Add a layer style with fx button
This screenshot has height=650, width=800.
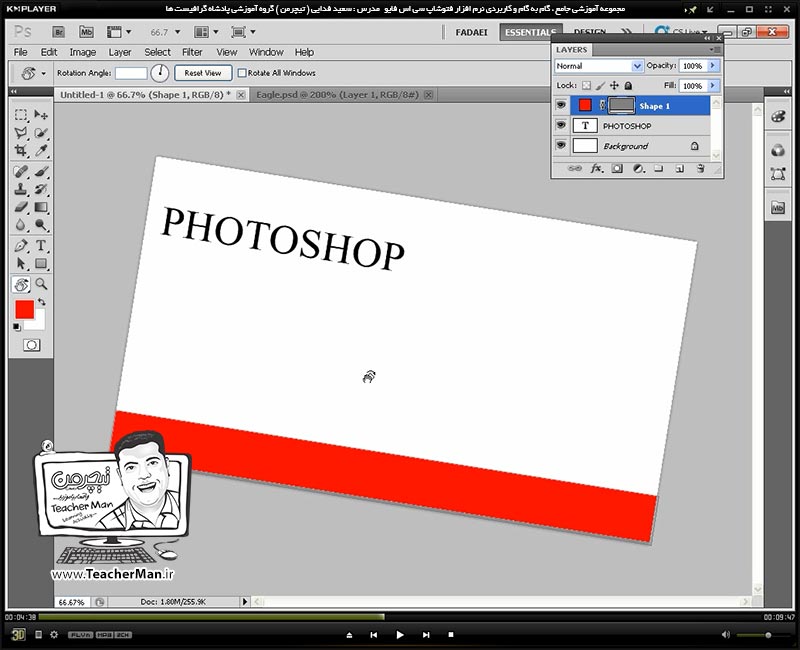tap(596, 168)
